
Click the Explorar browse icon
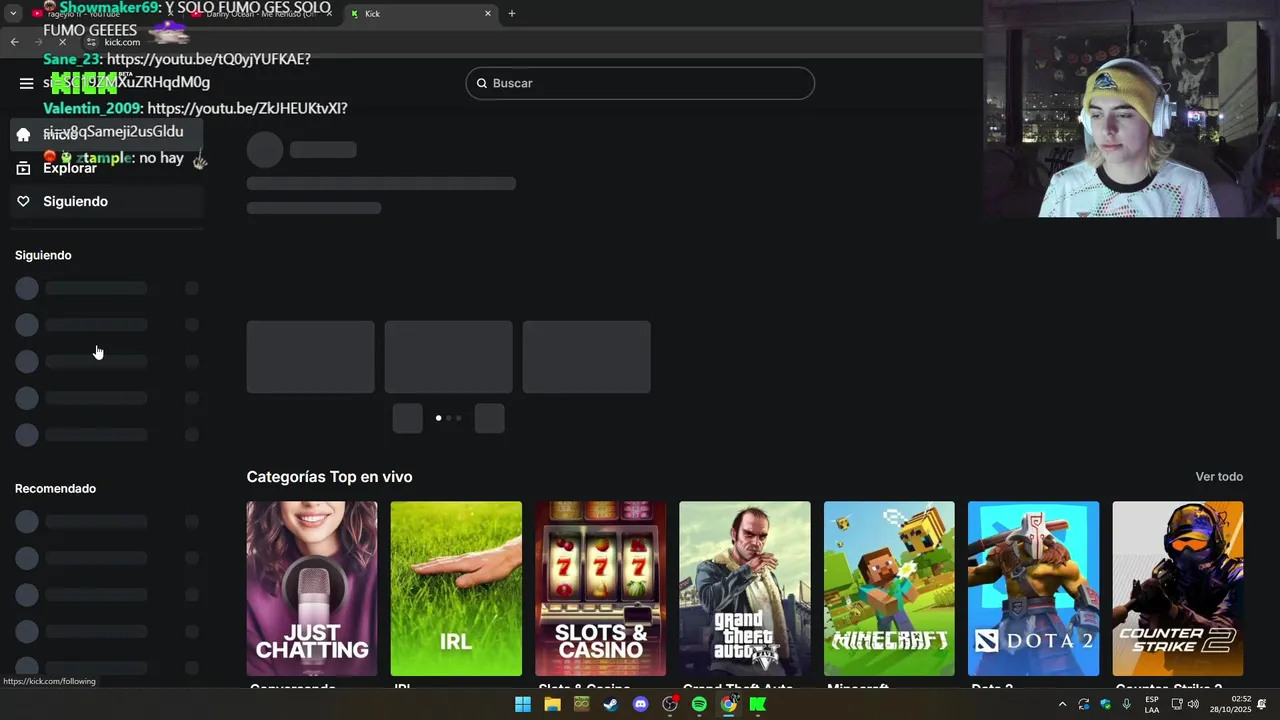coord(23,168)
